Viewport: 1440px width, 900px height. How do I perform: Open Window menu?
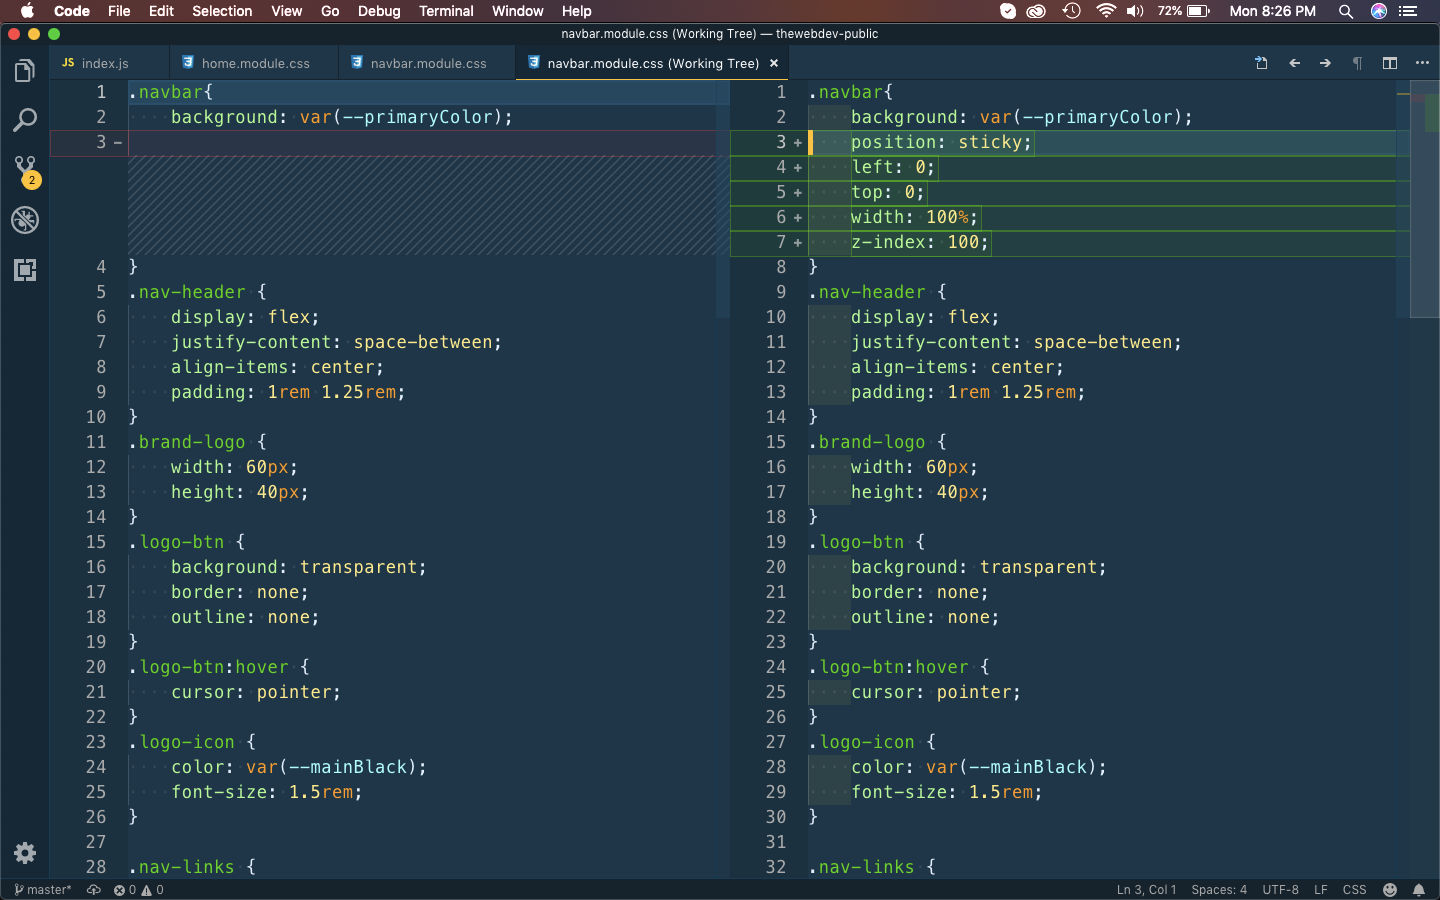click(517, 11)
